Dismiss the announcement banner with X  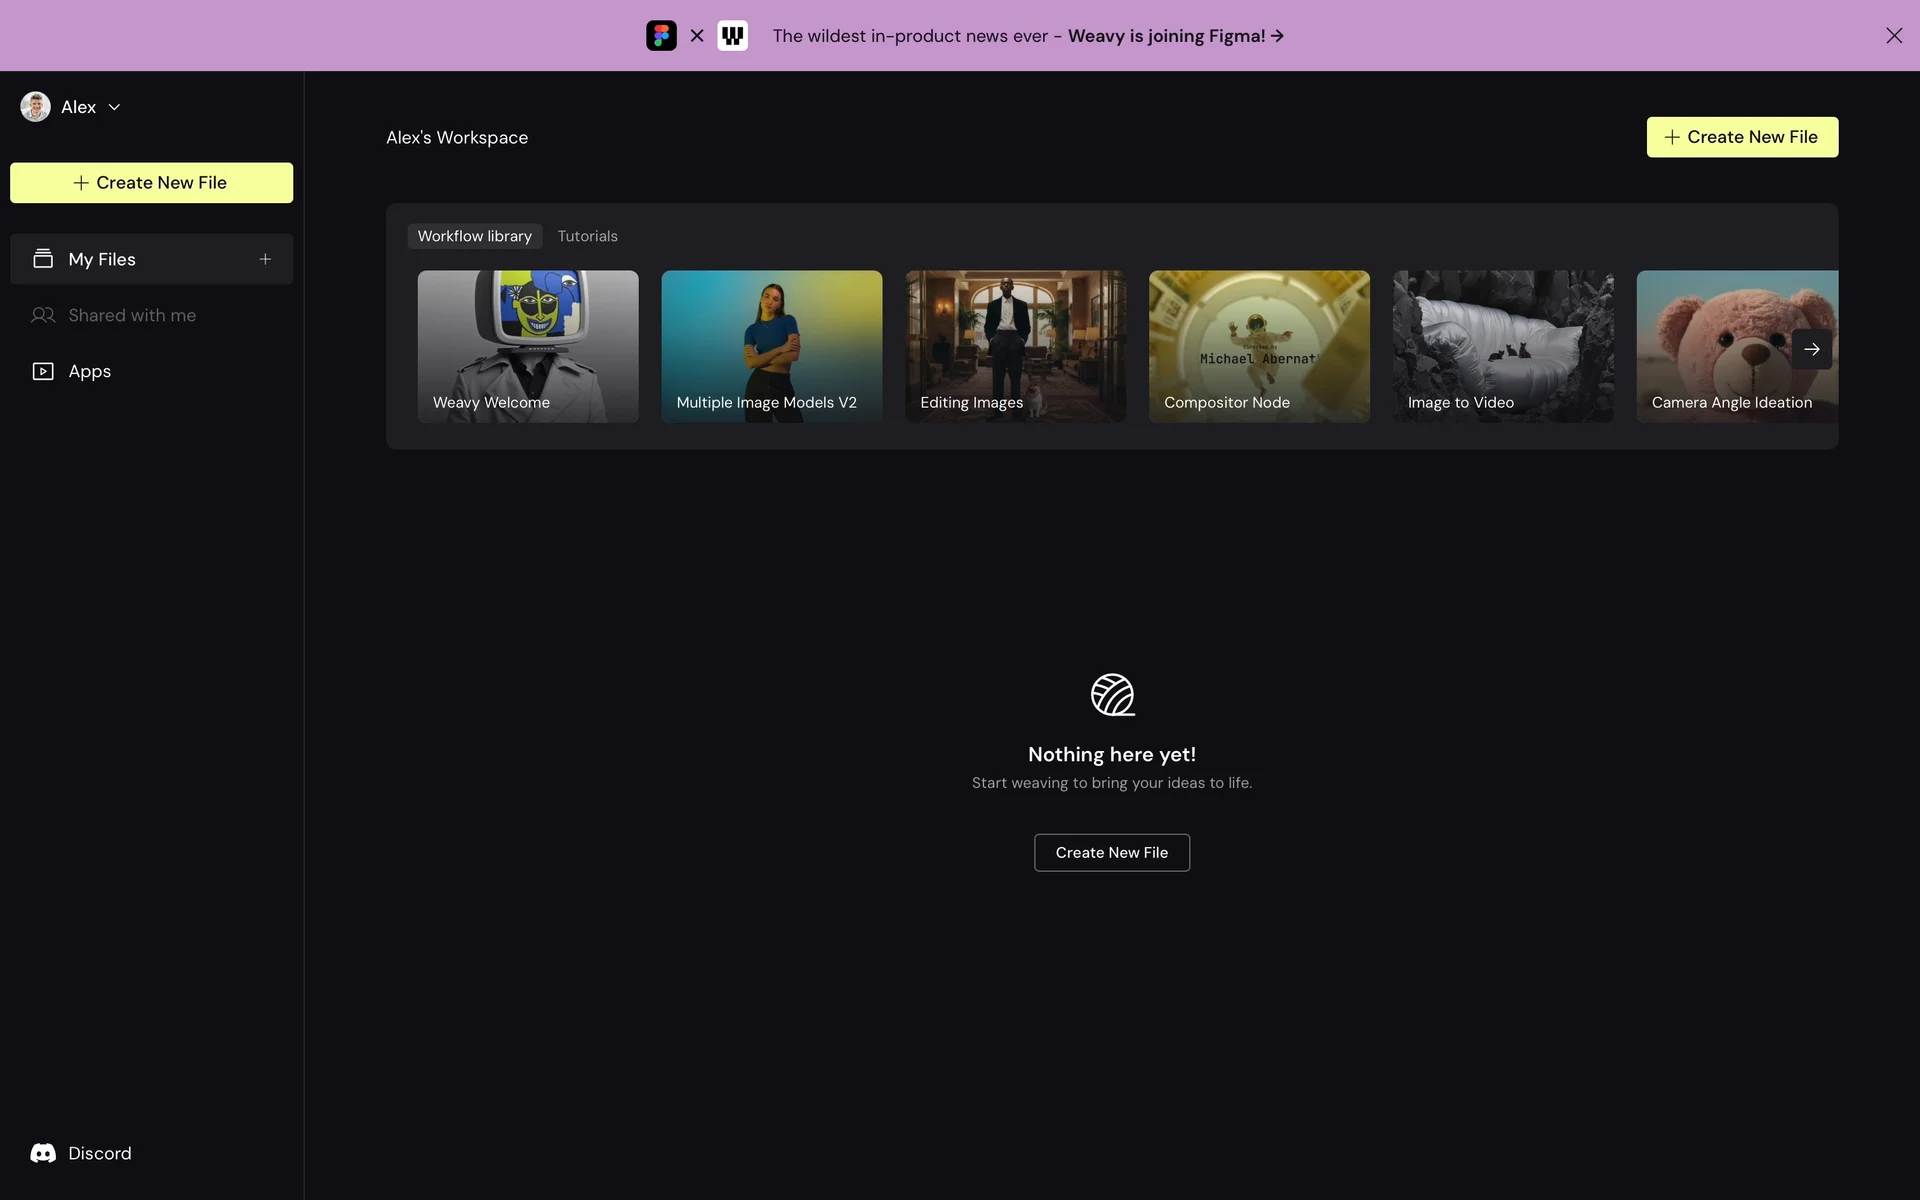tap(1893, 36)
